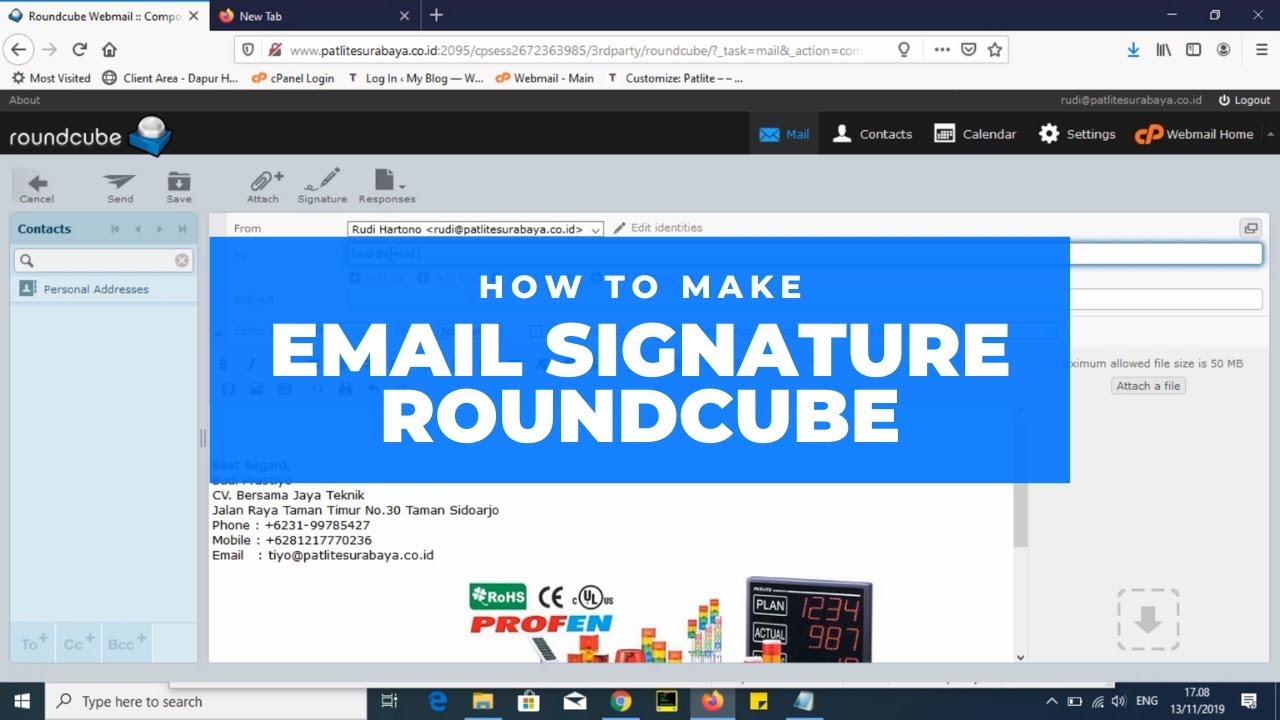The width and height of the screenshot is (1280, 720).
Task: Click the tracking protection shield icon
Action: point(248,49)
